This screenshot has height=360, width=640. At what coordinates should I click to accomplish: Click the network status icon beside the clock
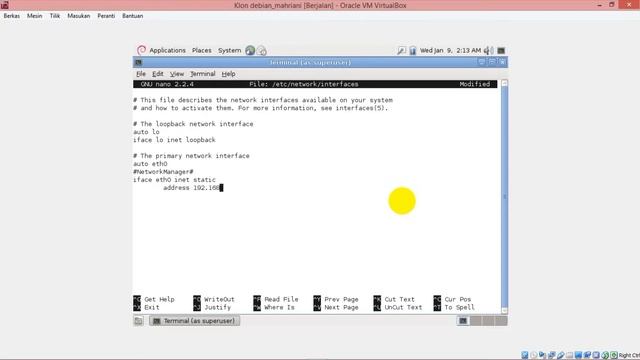(413, 51)
